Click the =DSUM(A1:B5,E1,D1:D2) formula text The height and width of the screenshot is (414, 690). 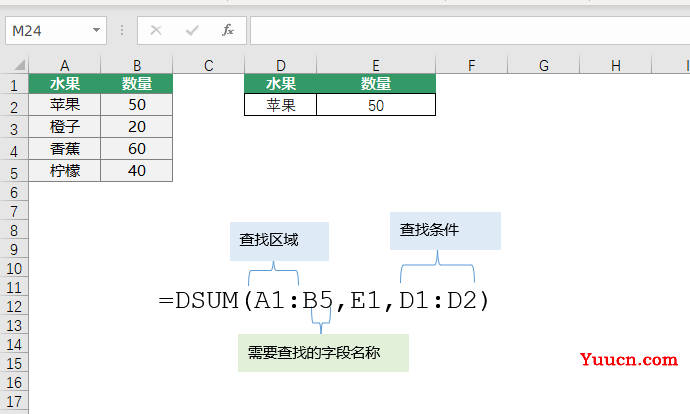point(324,301)
